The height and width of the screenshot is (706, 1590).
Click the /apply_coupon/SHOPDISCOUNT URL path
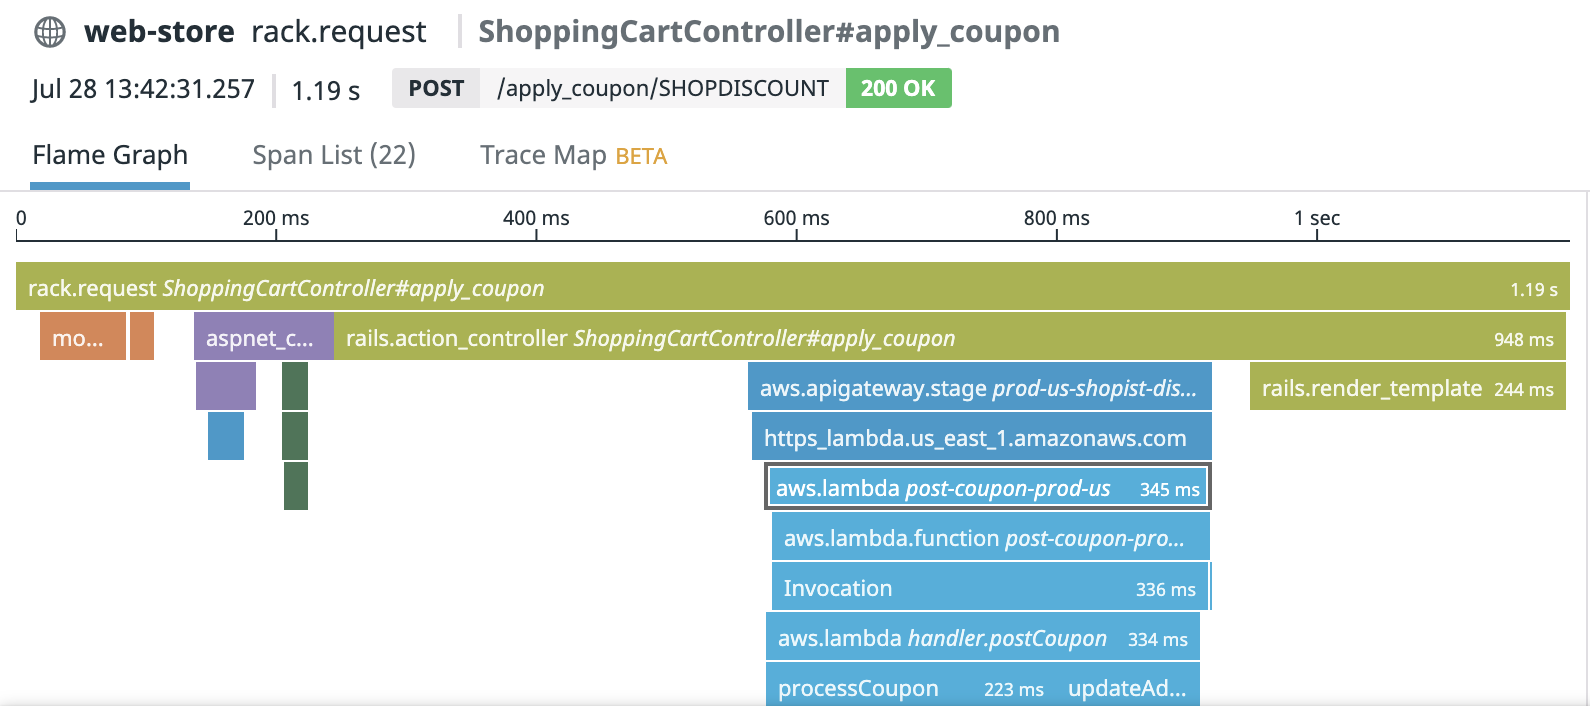coord(662,88)
